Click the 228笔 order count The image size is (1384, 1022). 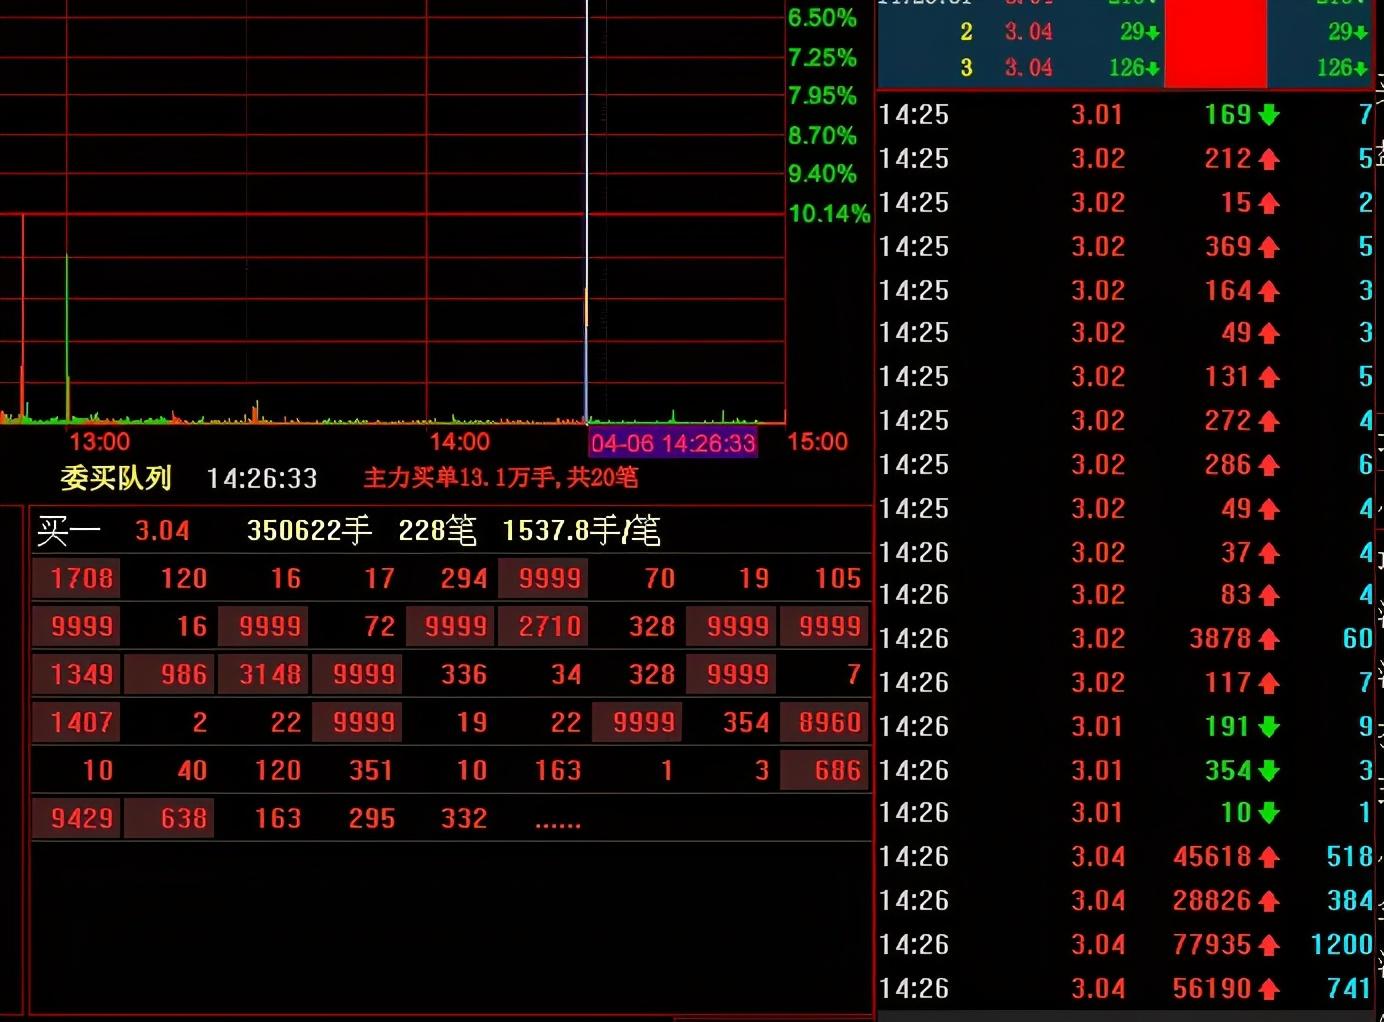coord(437,530)
